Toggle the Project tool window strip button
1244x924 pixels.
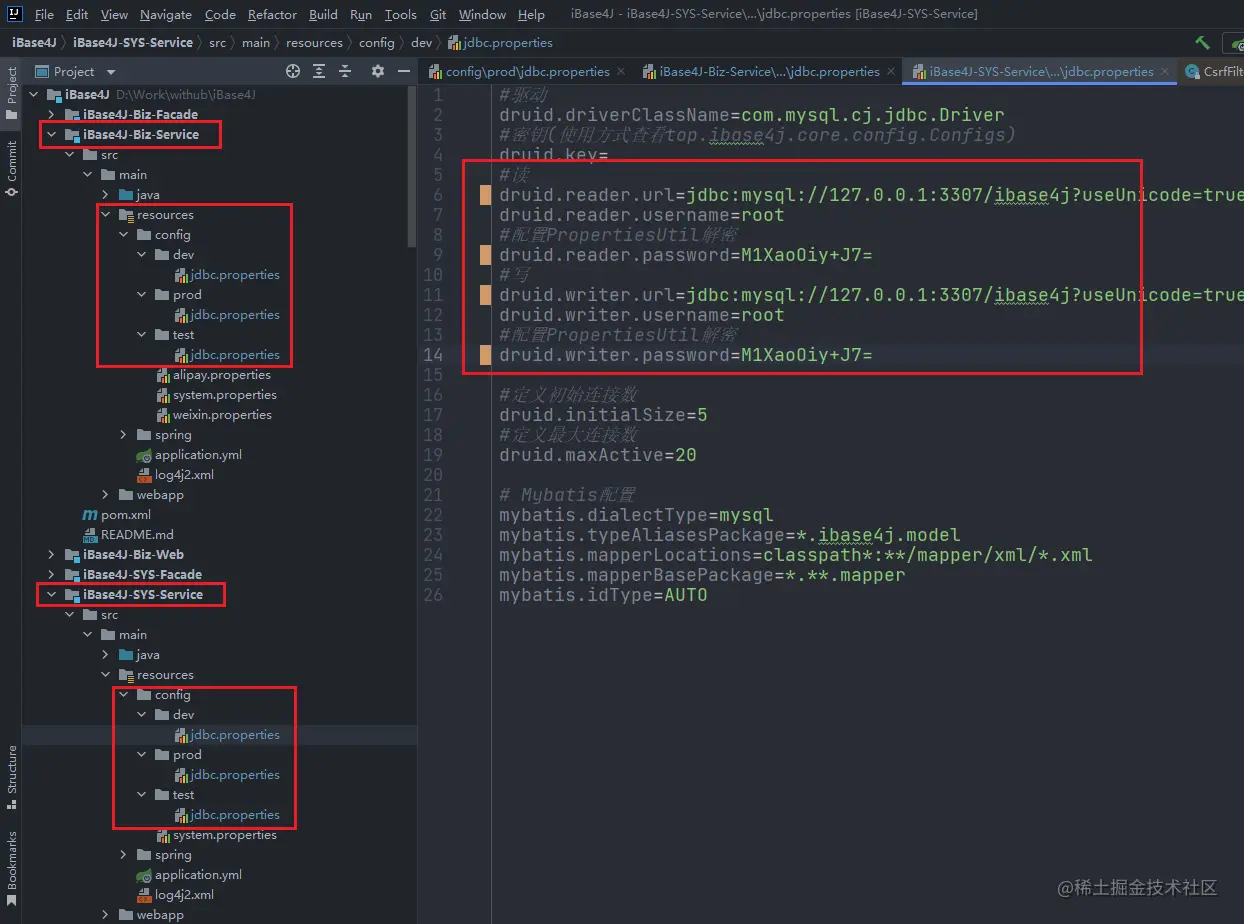(x=11, y=93)
